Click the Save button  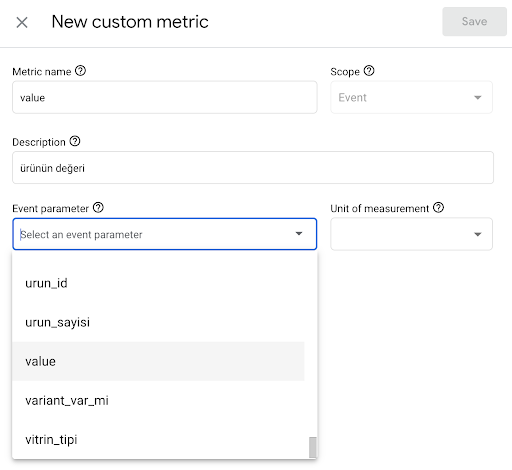(x=474, y=21)
